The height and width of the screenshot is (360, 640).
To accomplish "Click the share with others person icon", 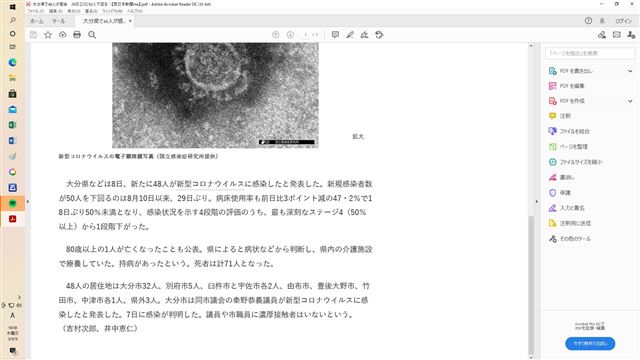I will (x=631, y=35).
